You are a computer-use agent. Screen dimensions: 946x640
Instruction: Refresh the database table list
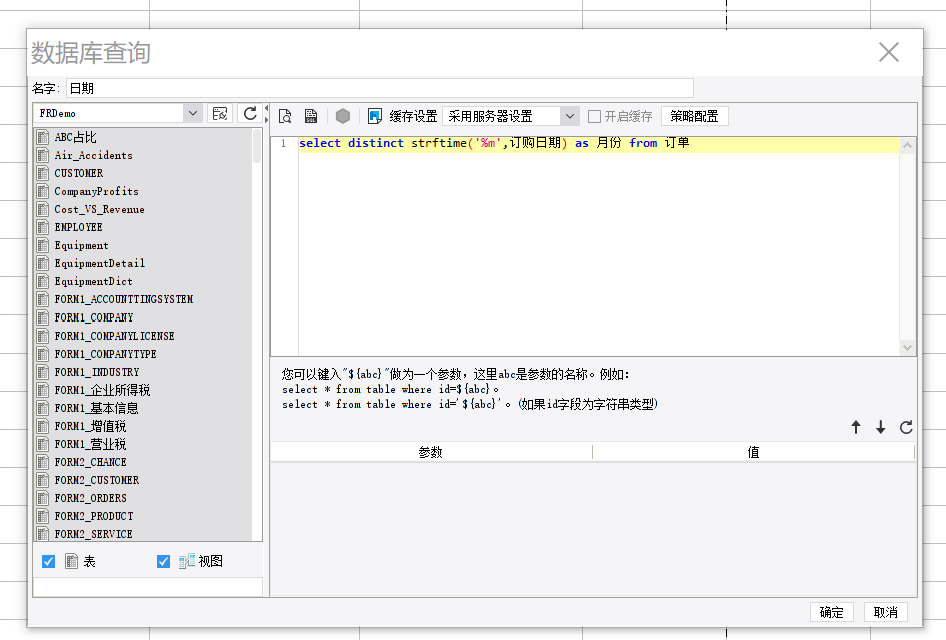coord(250,113)
